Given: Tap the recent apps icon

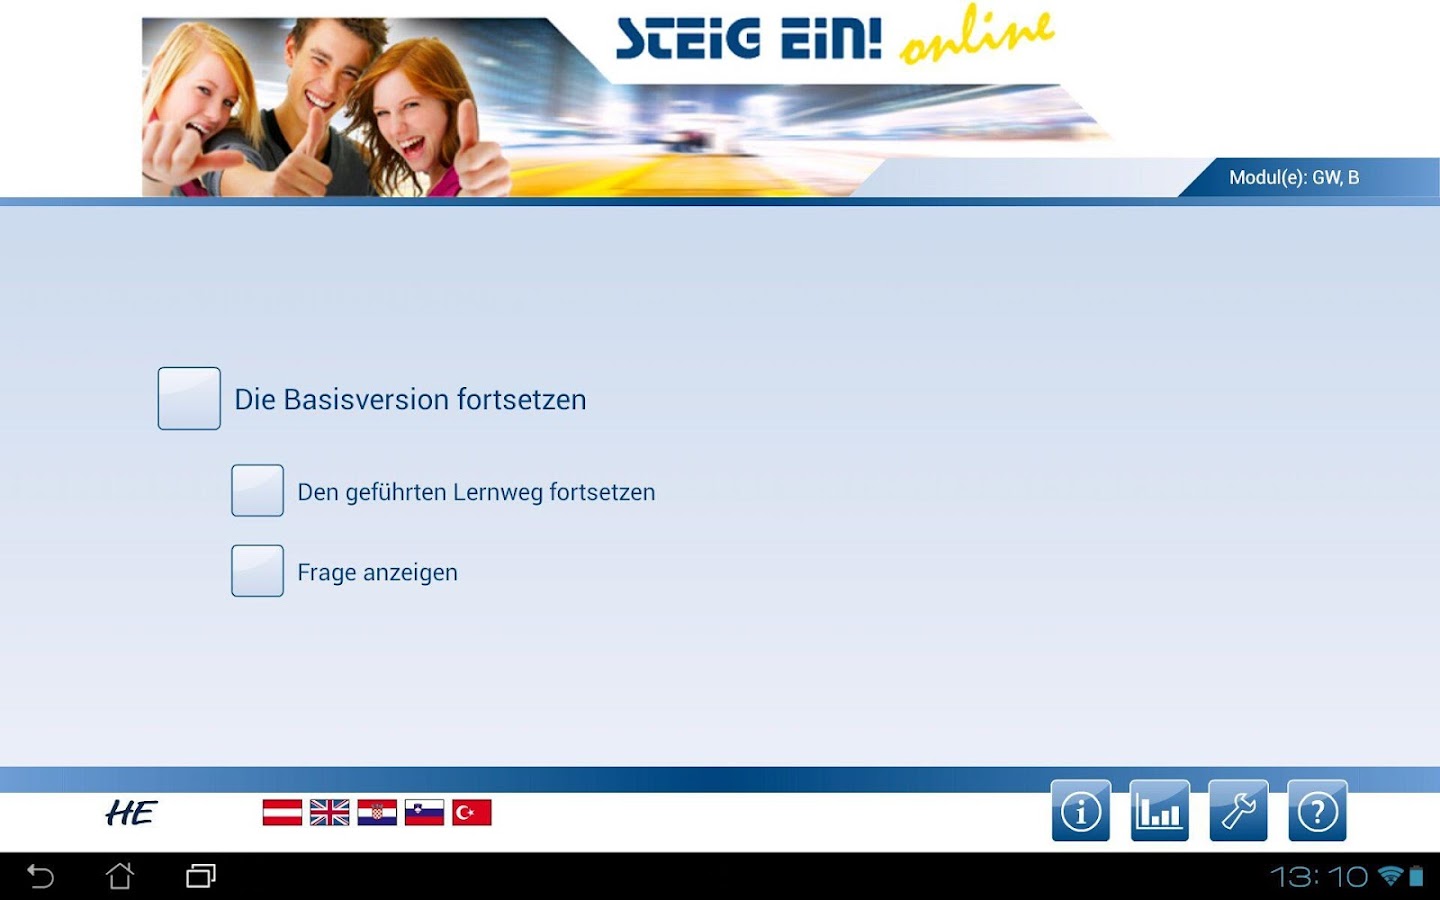Looking at the screenshot, I should [201, 877].
